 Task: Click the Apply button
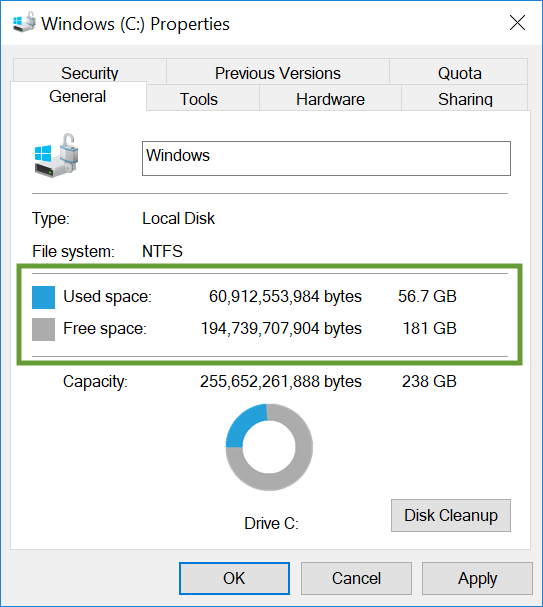click(x=477, y=578)
